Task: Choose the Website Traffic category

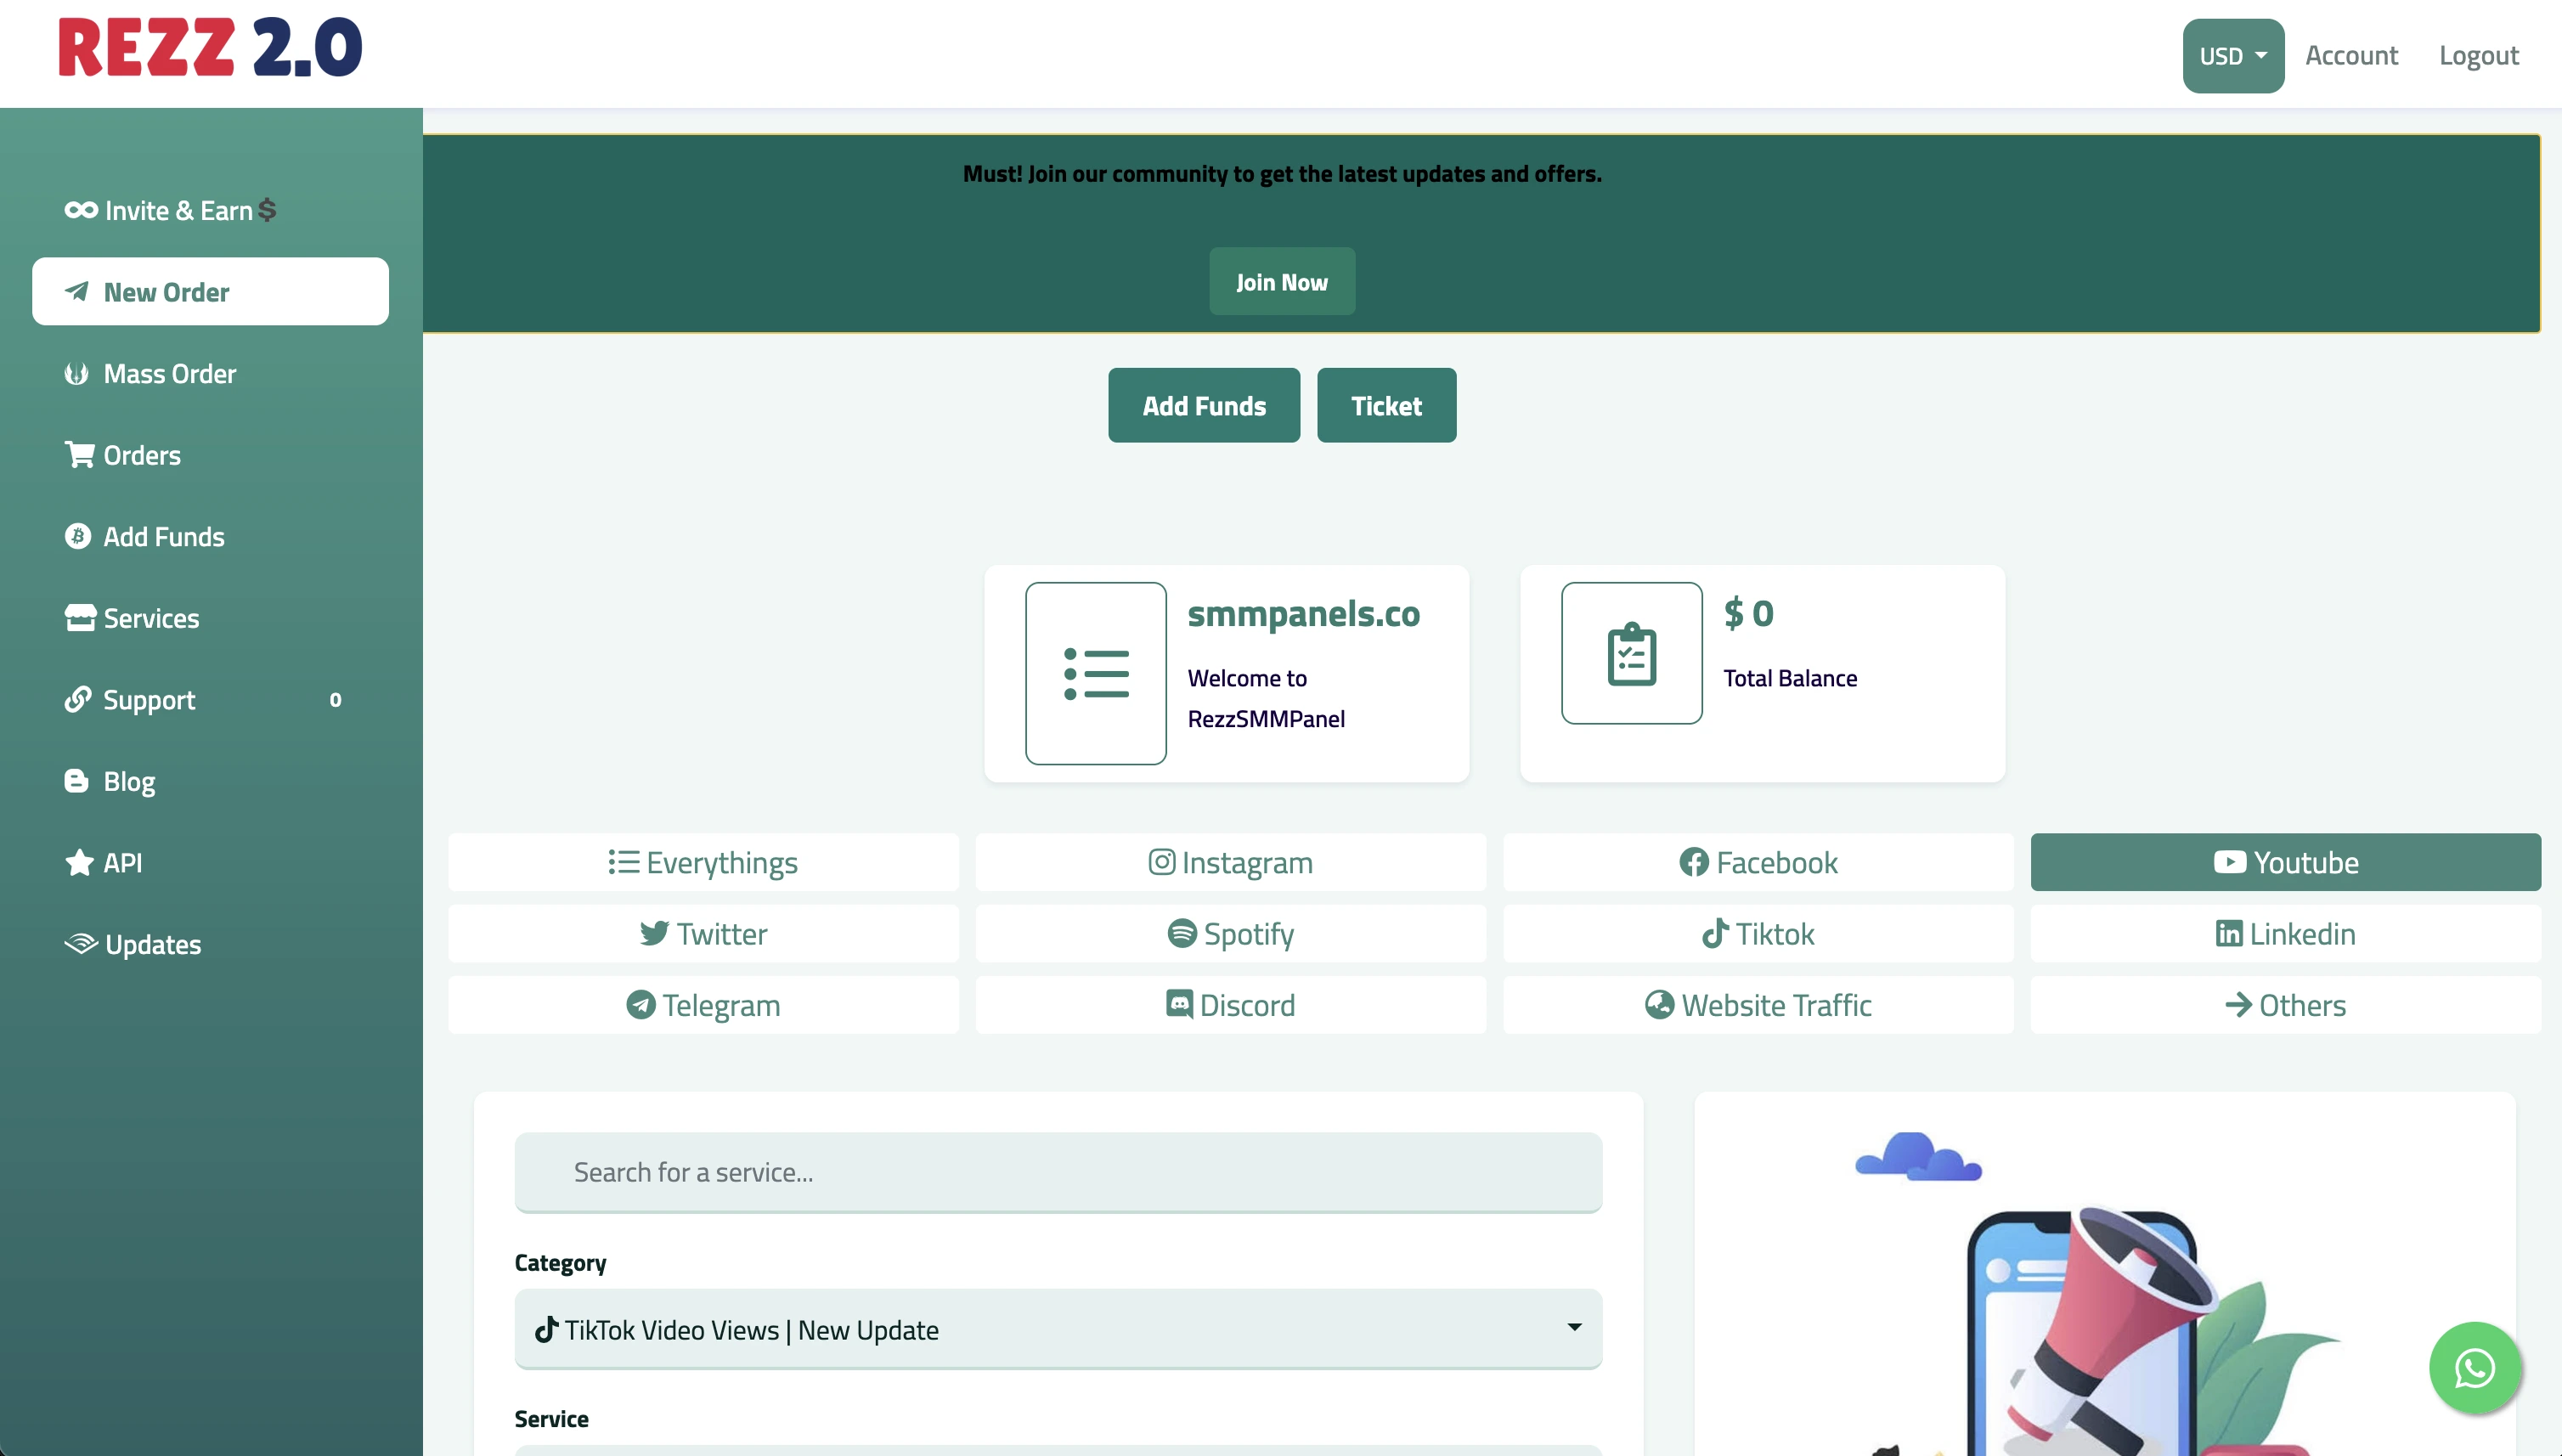Action: [1757, 1004]
